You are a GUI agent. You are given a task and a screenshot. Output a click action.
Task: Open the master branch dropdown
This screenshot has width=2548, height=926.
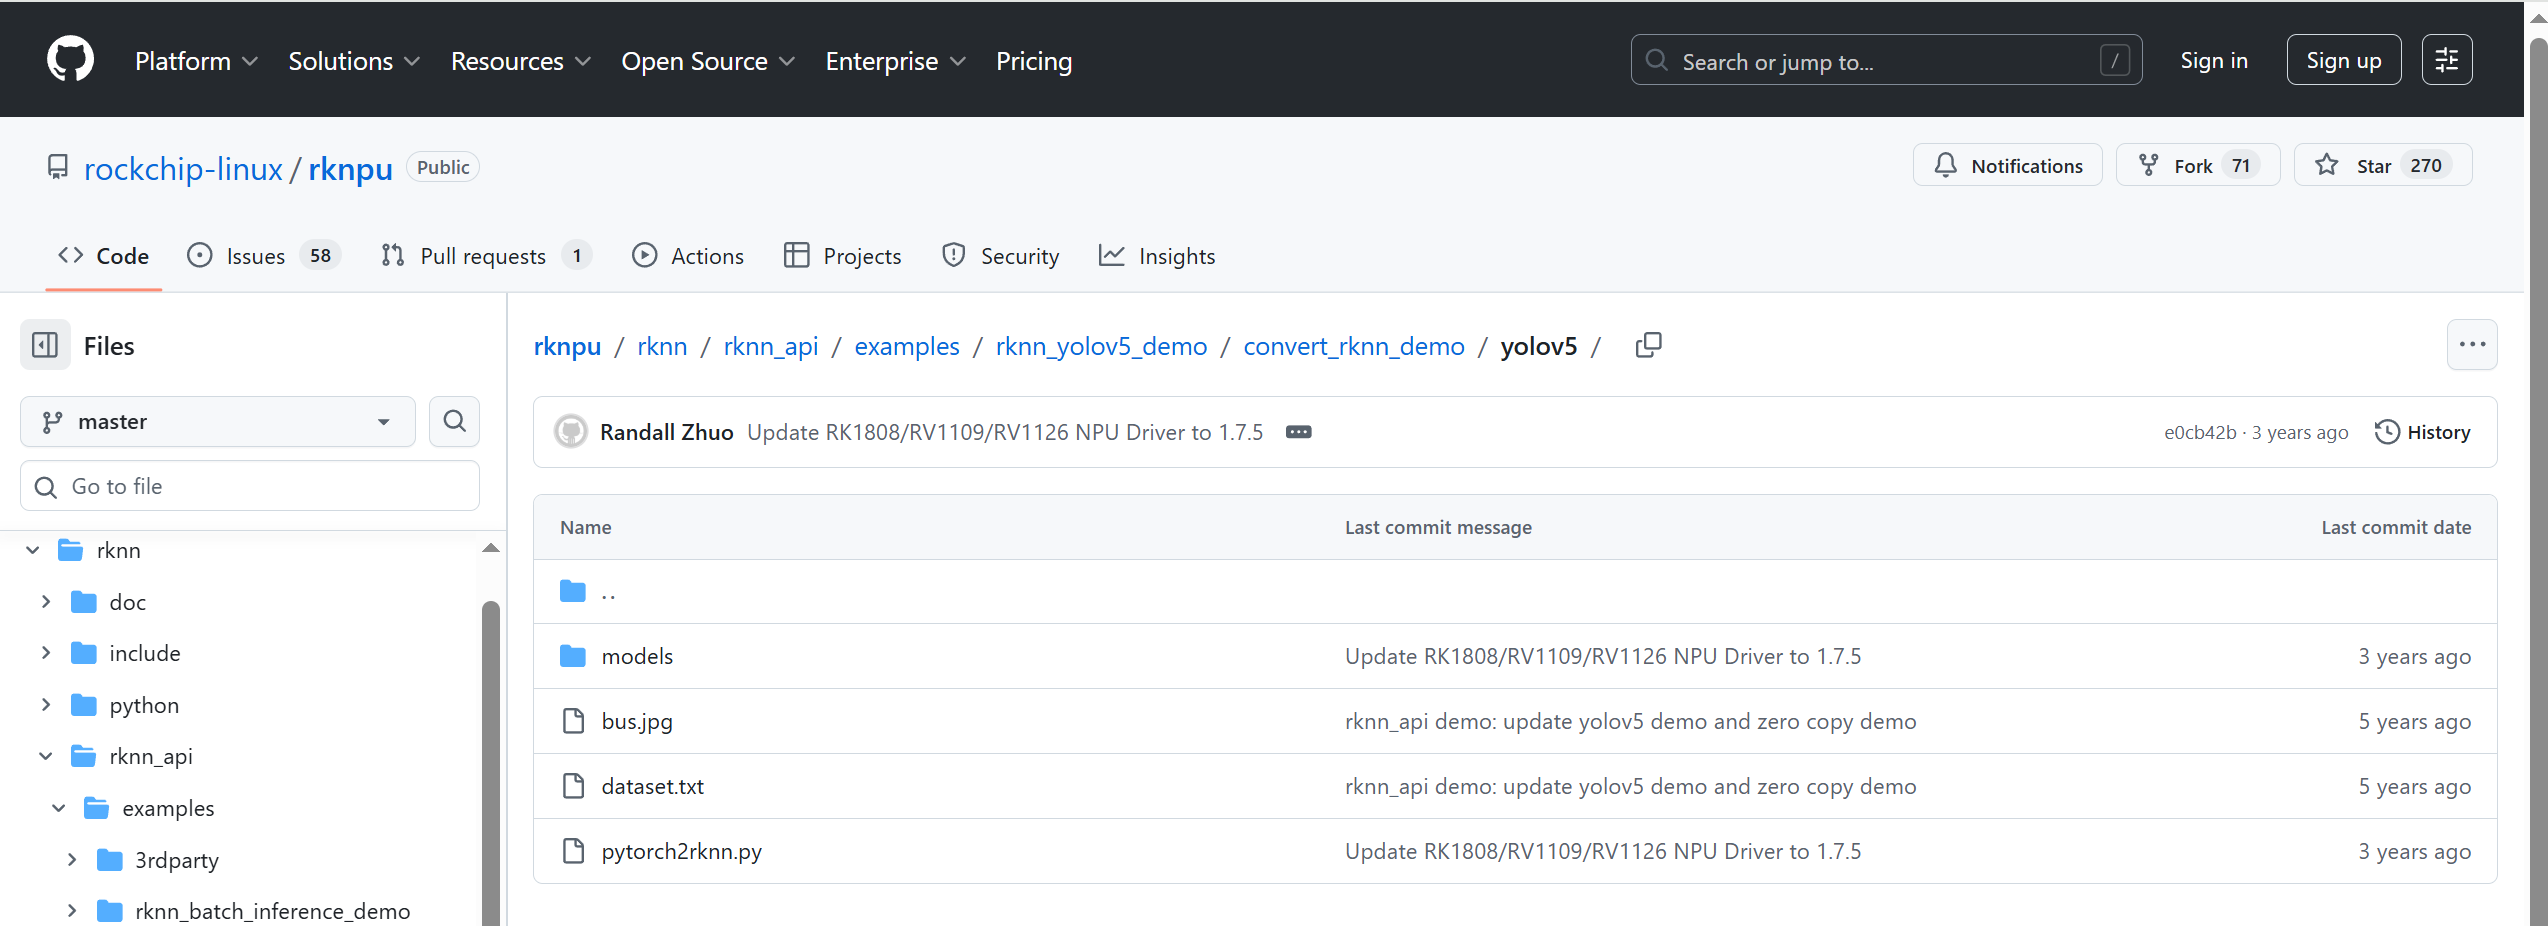pyautogui.click(x=217, y=421)
